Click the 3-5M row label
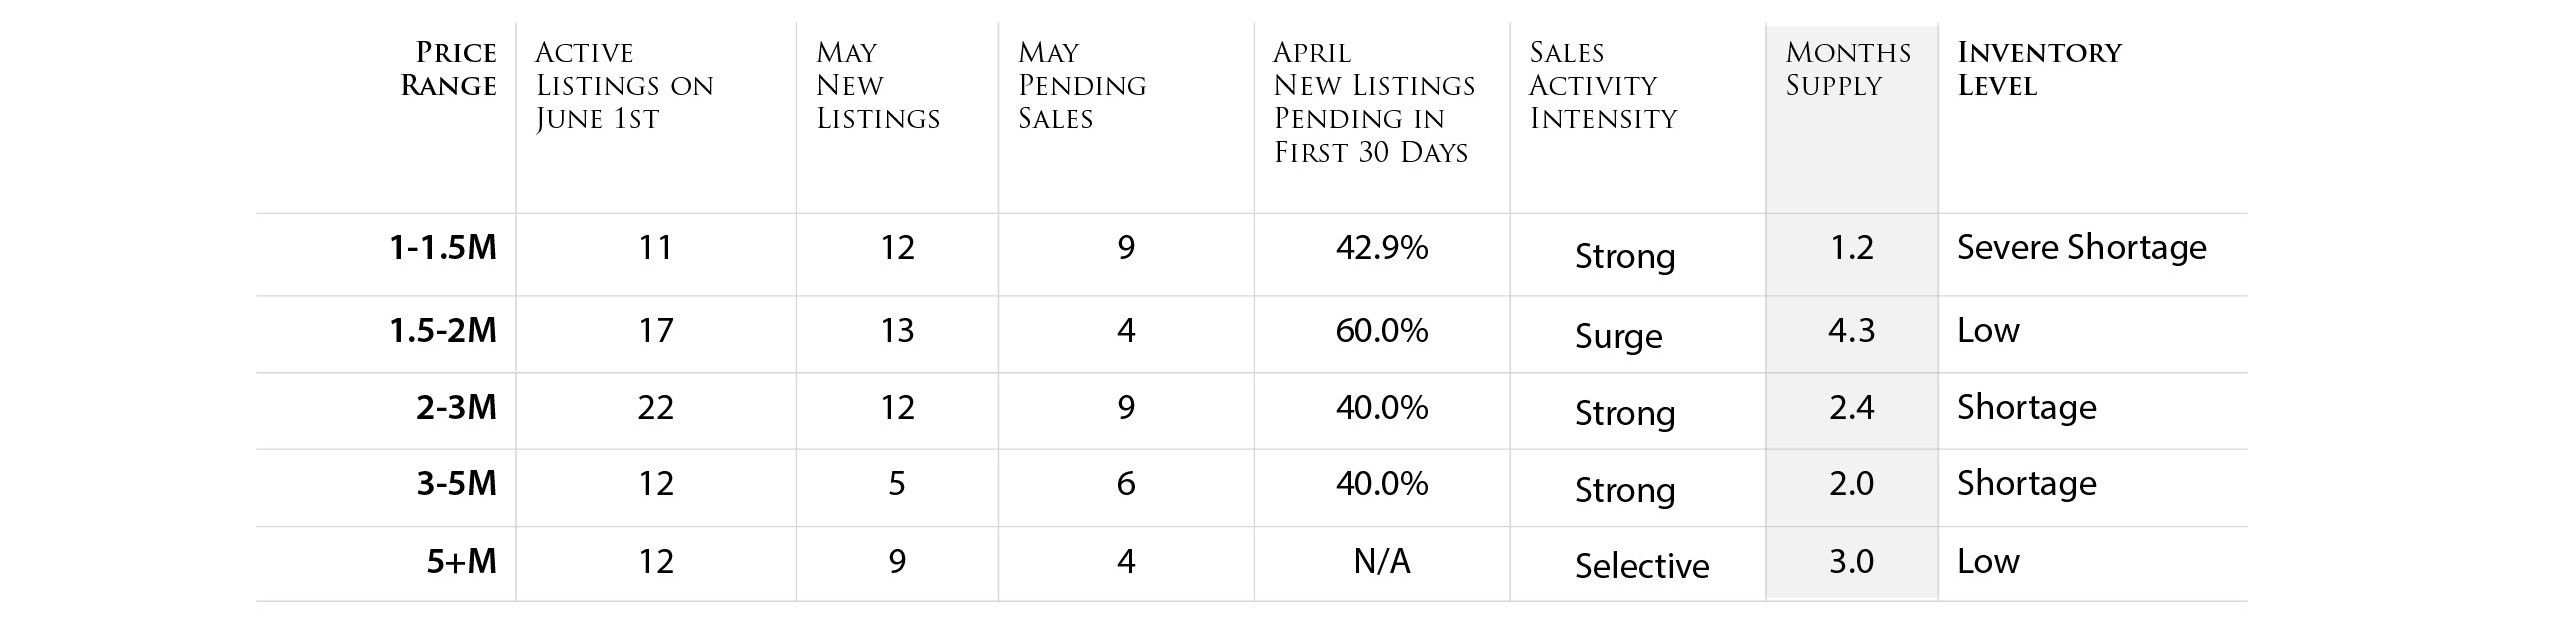The image size is (2550, 624). point(456,483)
